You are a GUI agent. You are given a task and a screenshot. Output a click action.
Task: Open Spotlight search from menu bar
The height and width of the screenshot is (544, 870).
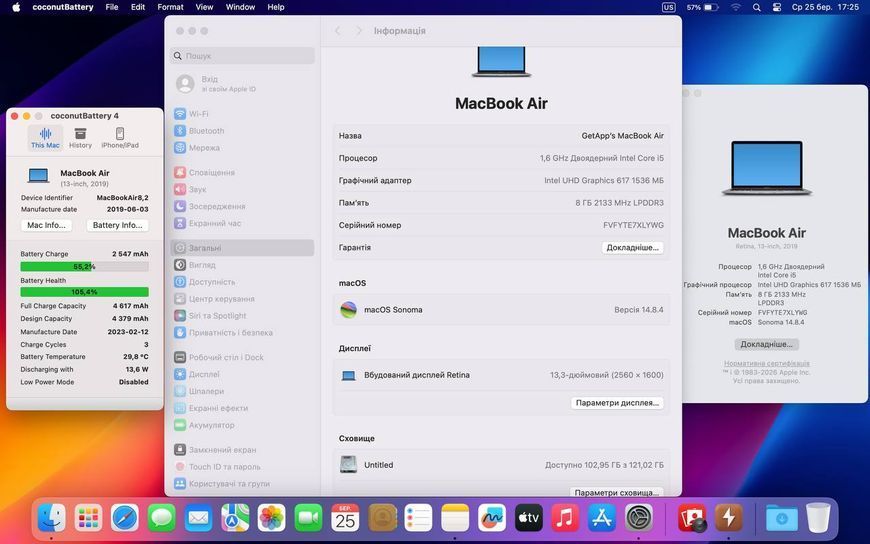pyautogui.click(x=756, y=7)
